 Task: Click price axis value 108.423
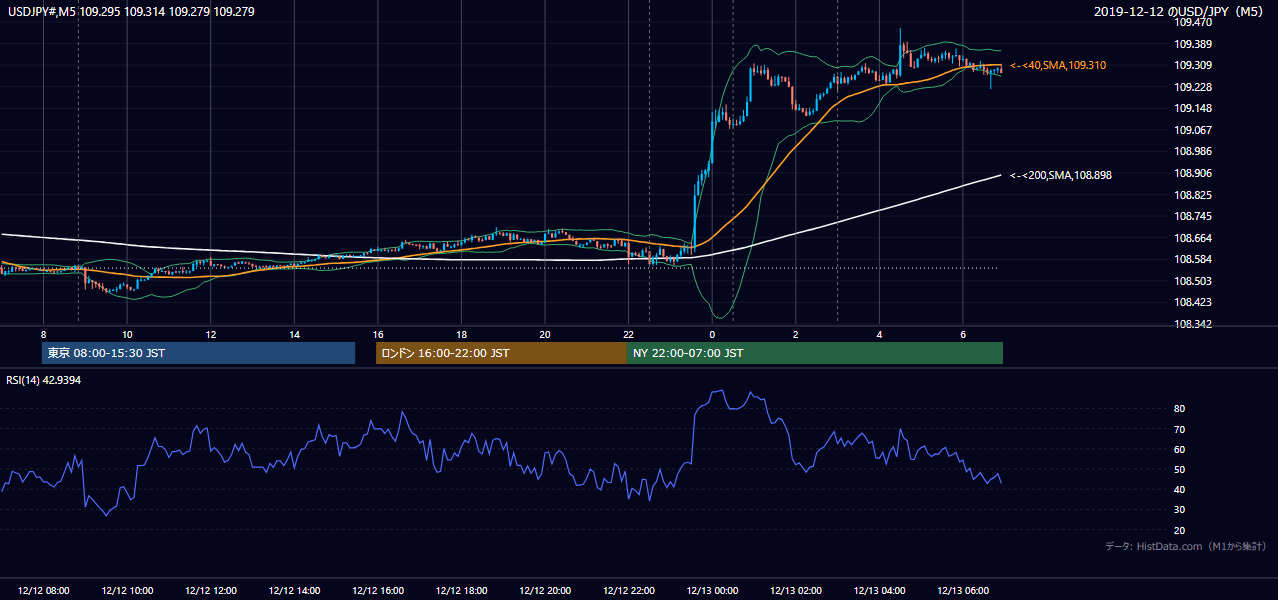[x=1193, y=302]
